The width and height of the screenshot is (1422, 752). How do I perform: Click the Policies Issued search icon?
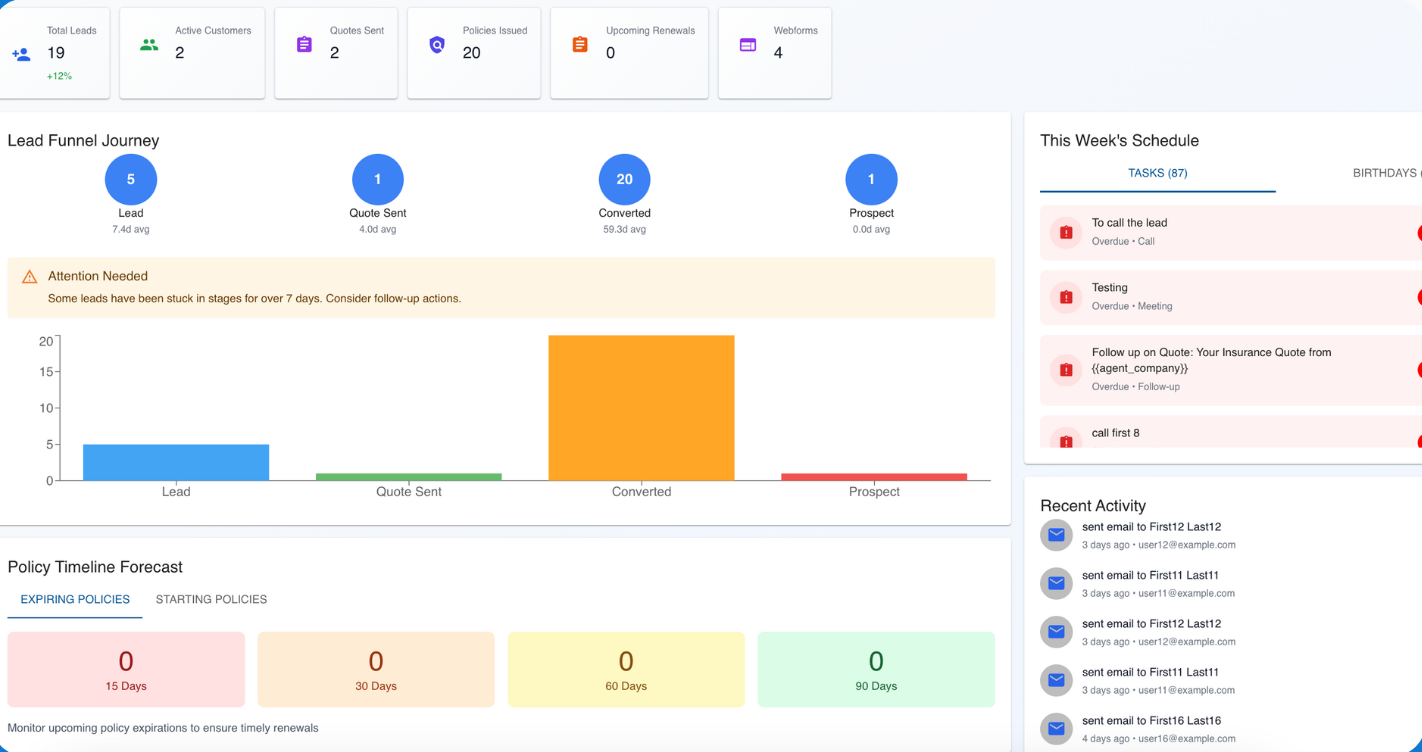(x=437, y=45)
